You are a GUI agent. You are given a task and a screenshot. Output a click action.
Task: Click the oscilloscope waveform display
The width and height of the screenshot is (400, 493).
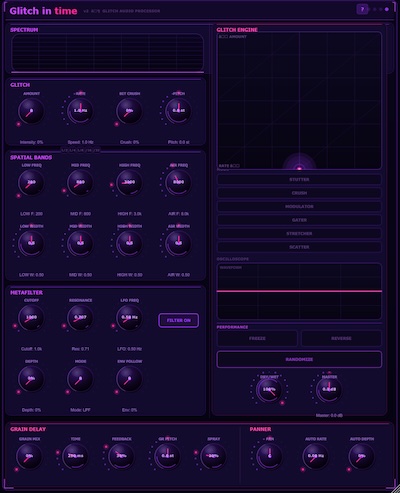coord(299,291)
